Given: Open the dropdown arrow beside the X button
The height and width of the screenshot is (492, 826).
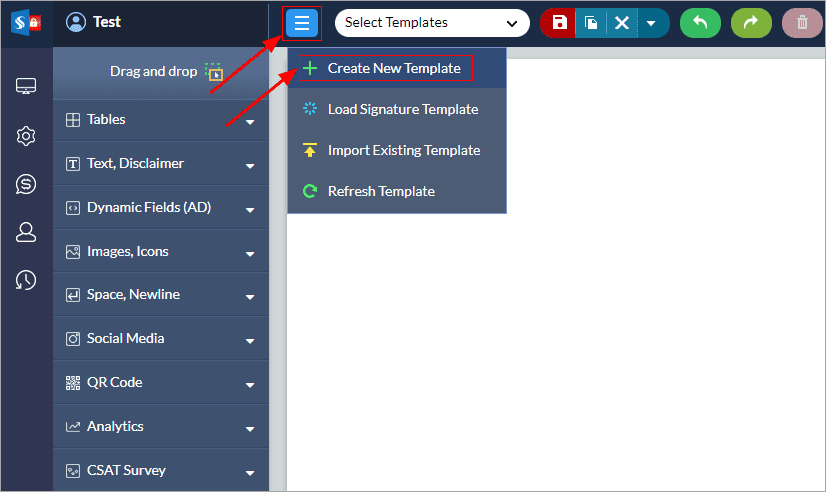Looking at the screenshot, I should pos(651,23).
